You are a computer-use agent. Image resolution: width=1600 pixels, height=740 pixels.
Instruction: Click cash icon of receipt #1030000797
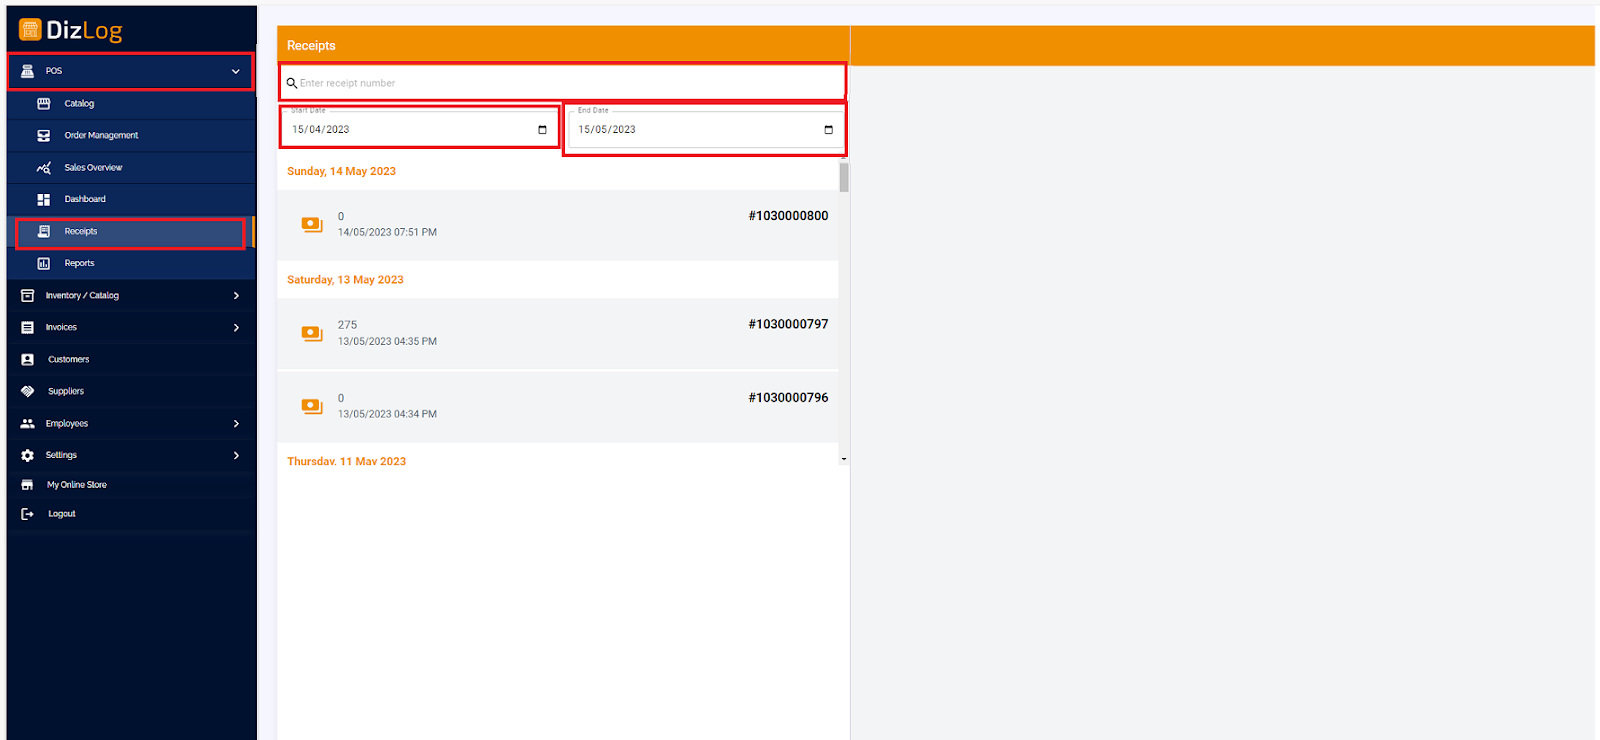click(312, 333)
